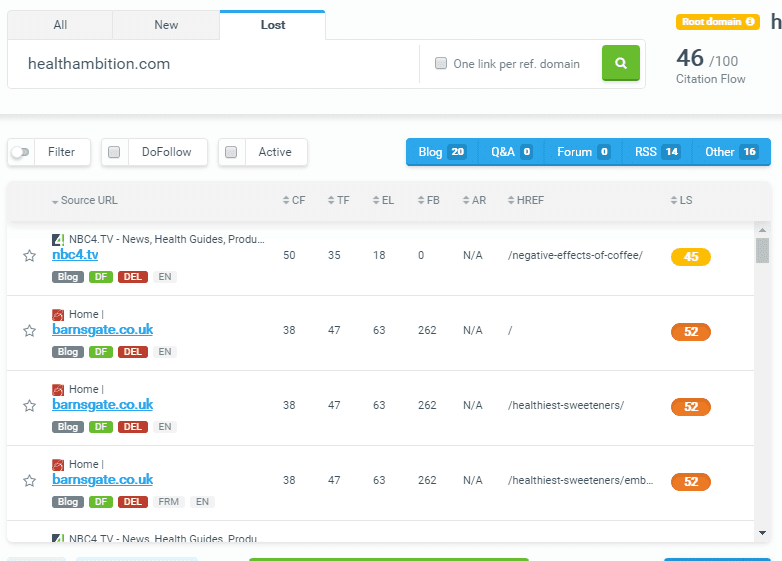Image resolution: width=782 pixels, height=561 pixels.
Task: Filter by Other link type
Action: click(731, 152)
